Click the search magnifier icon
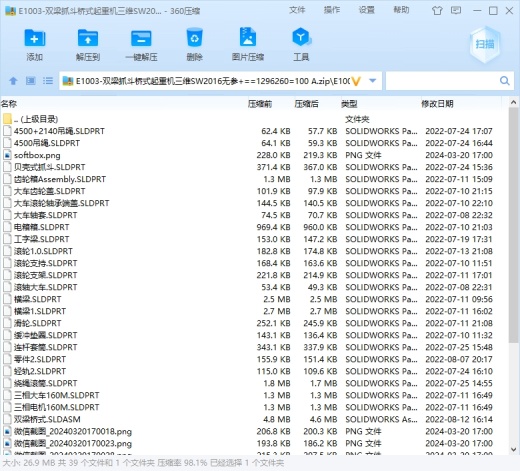The height and width of the screenshot is (471, 520). [505, 81]
